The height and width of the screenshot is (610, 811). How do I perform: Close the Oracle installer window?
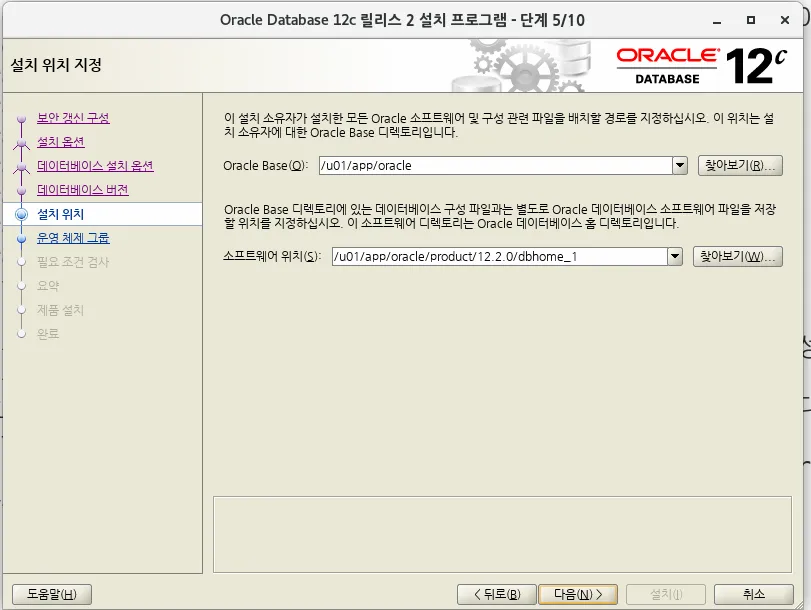coord(785,20)
